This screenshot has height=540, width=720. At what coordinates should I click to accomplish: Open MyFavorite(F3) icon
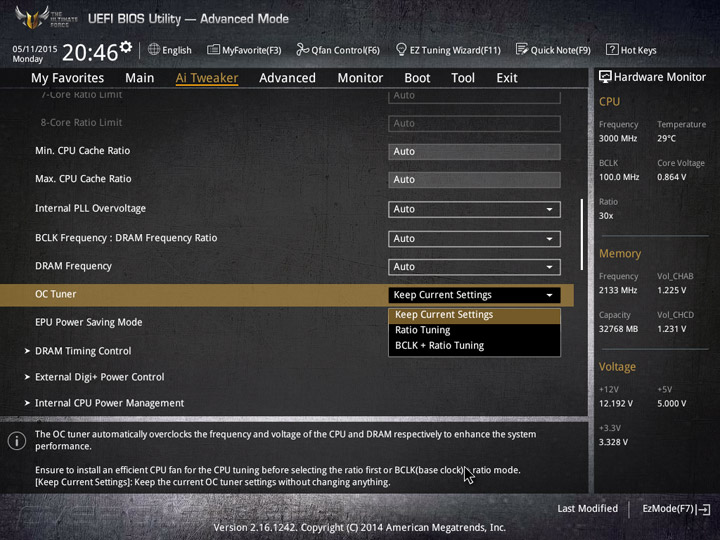tap(213, 50)
